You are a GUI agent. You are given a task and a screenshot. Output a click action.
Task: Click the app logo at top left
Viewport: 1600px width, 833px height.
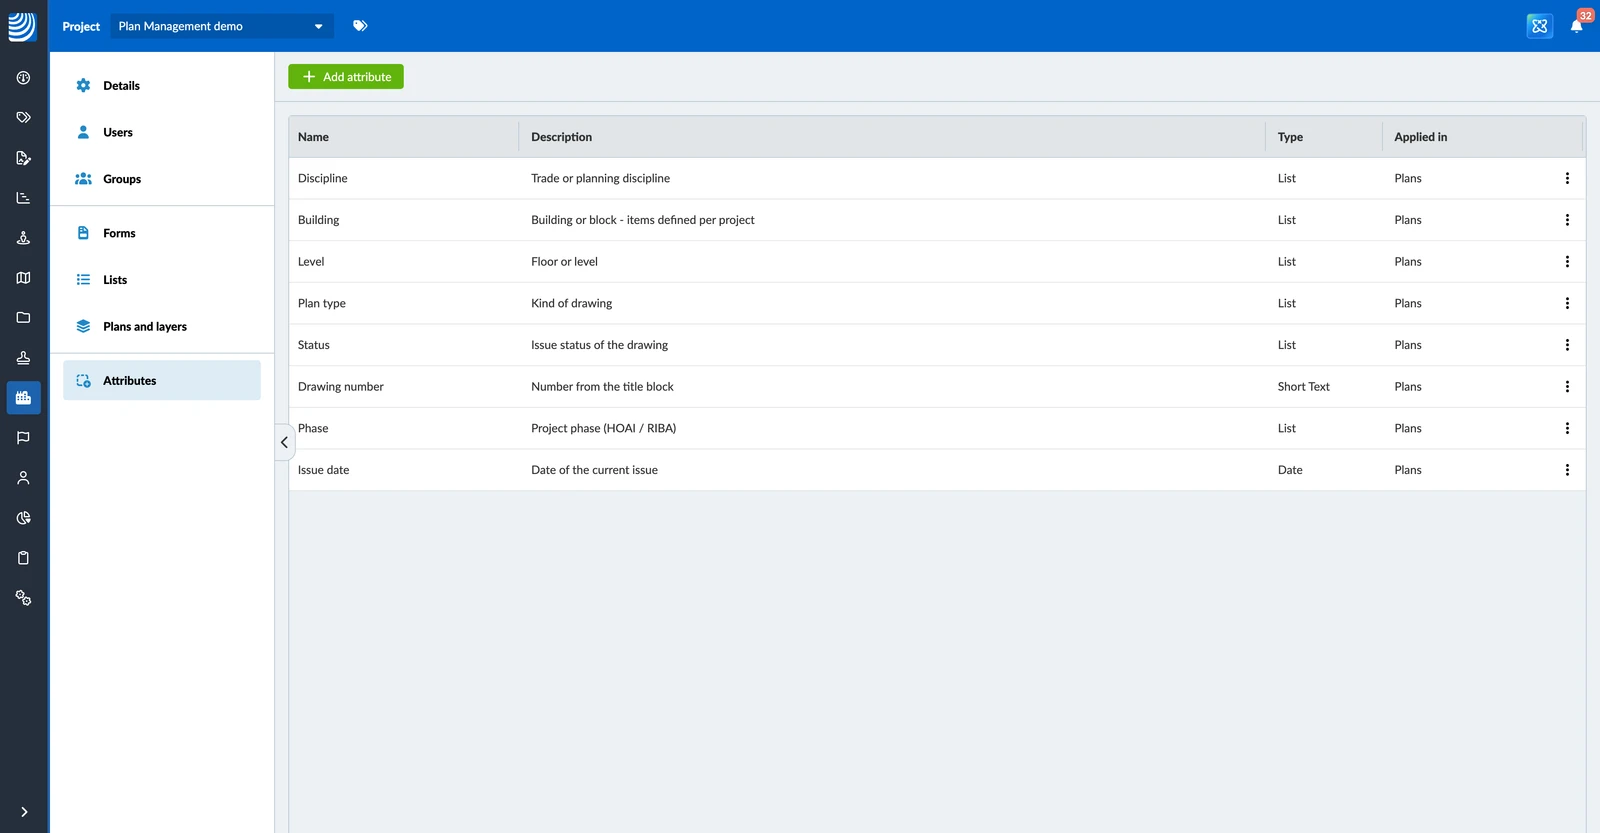point(22,26)
